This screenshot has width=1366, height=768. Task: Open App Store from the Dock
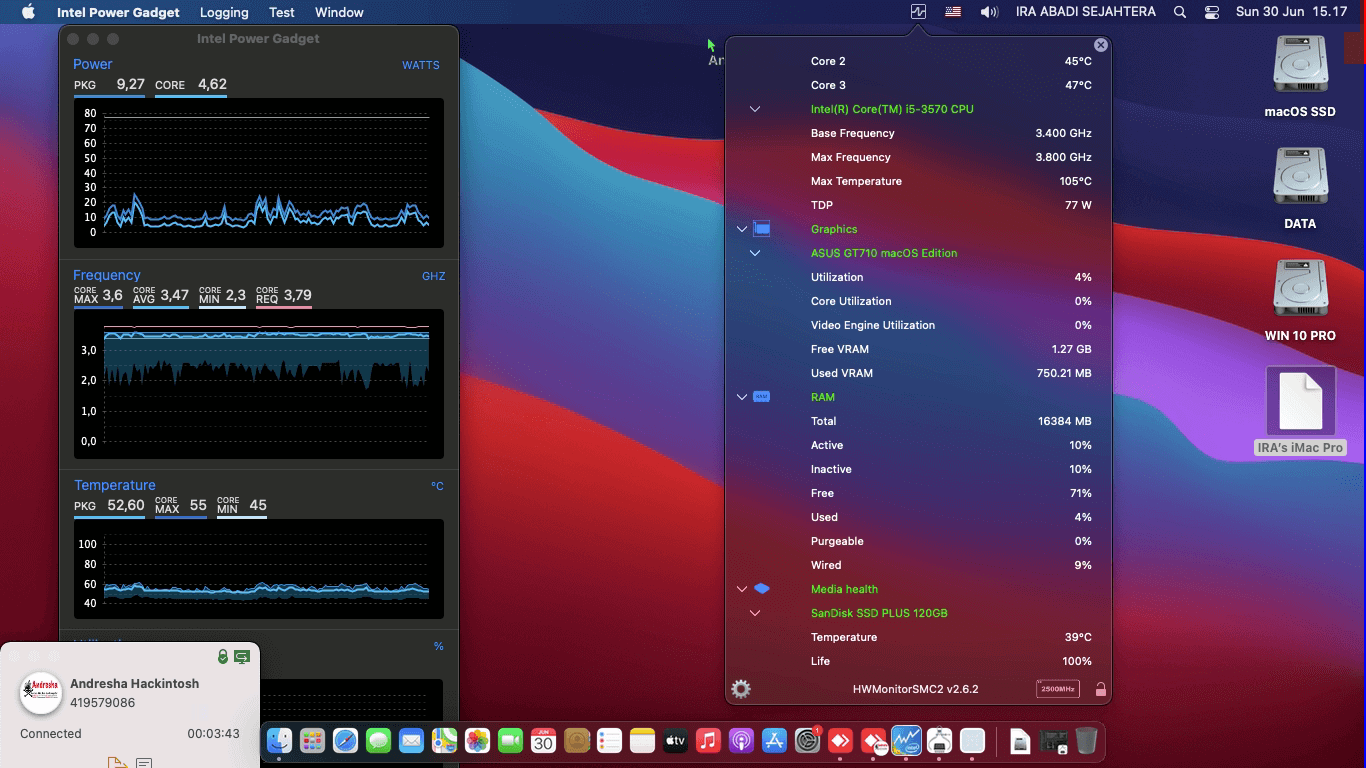(x=774, y=741)
